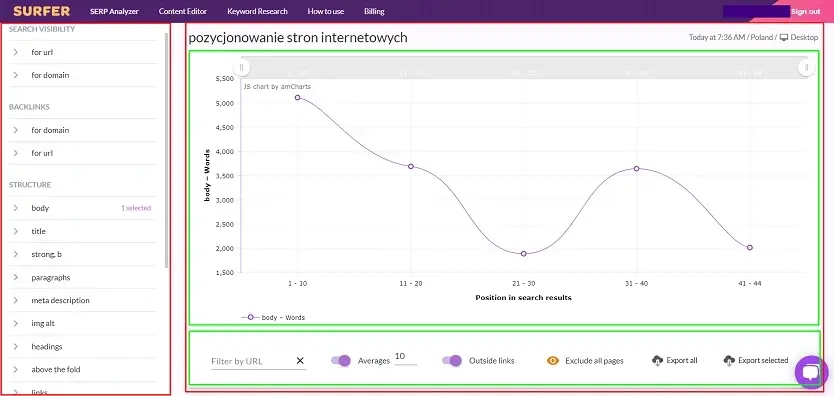Click the STRUCTURE section header
Screen dimensions: 834x396
tap(30, 184)
